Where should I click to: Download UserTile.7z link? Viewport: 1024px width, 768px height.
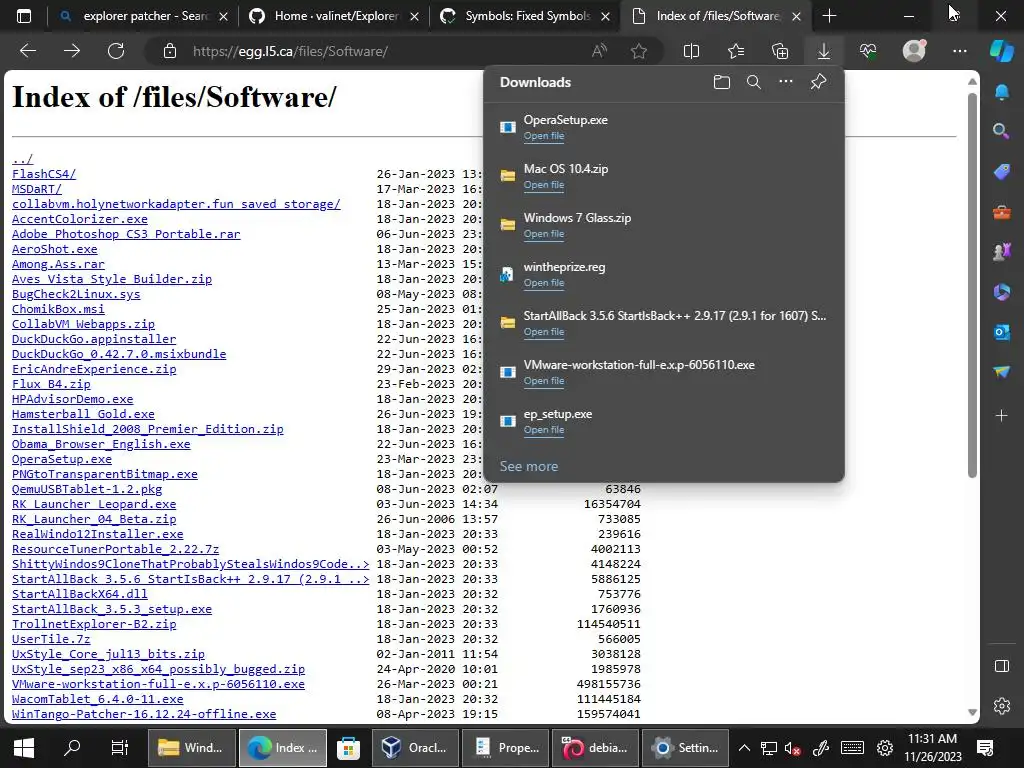51,639
